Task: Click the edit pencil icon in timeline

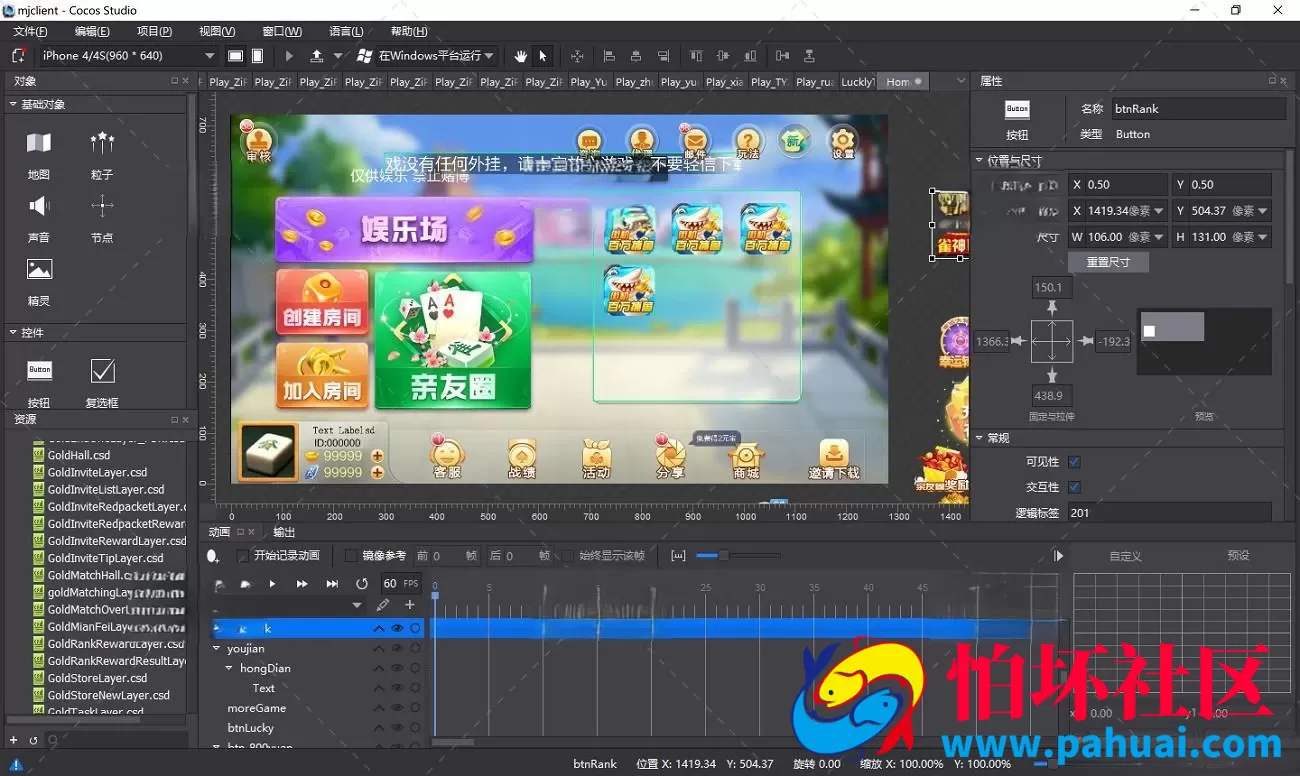Action: pos(383,605)
